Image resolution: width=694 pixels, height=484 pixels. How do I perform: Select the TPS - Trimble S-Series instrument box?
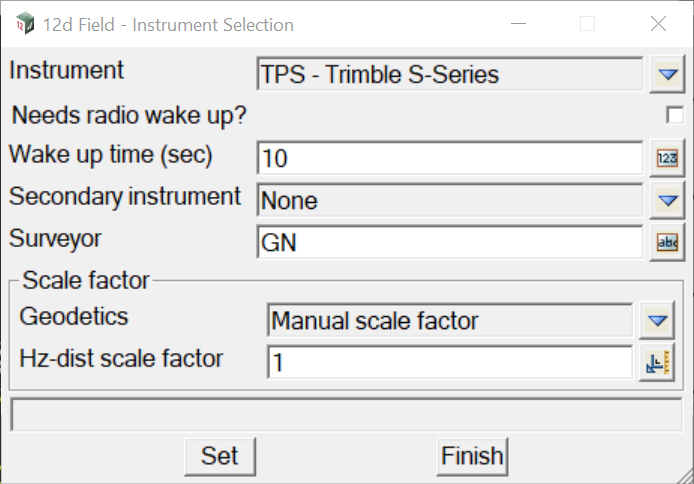pyautogui.click(x=450, y=74)
